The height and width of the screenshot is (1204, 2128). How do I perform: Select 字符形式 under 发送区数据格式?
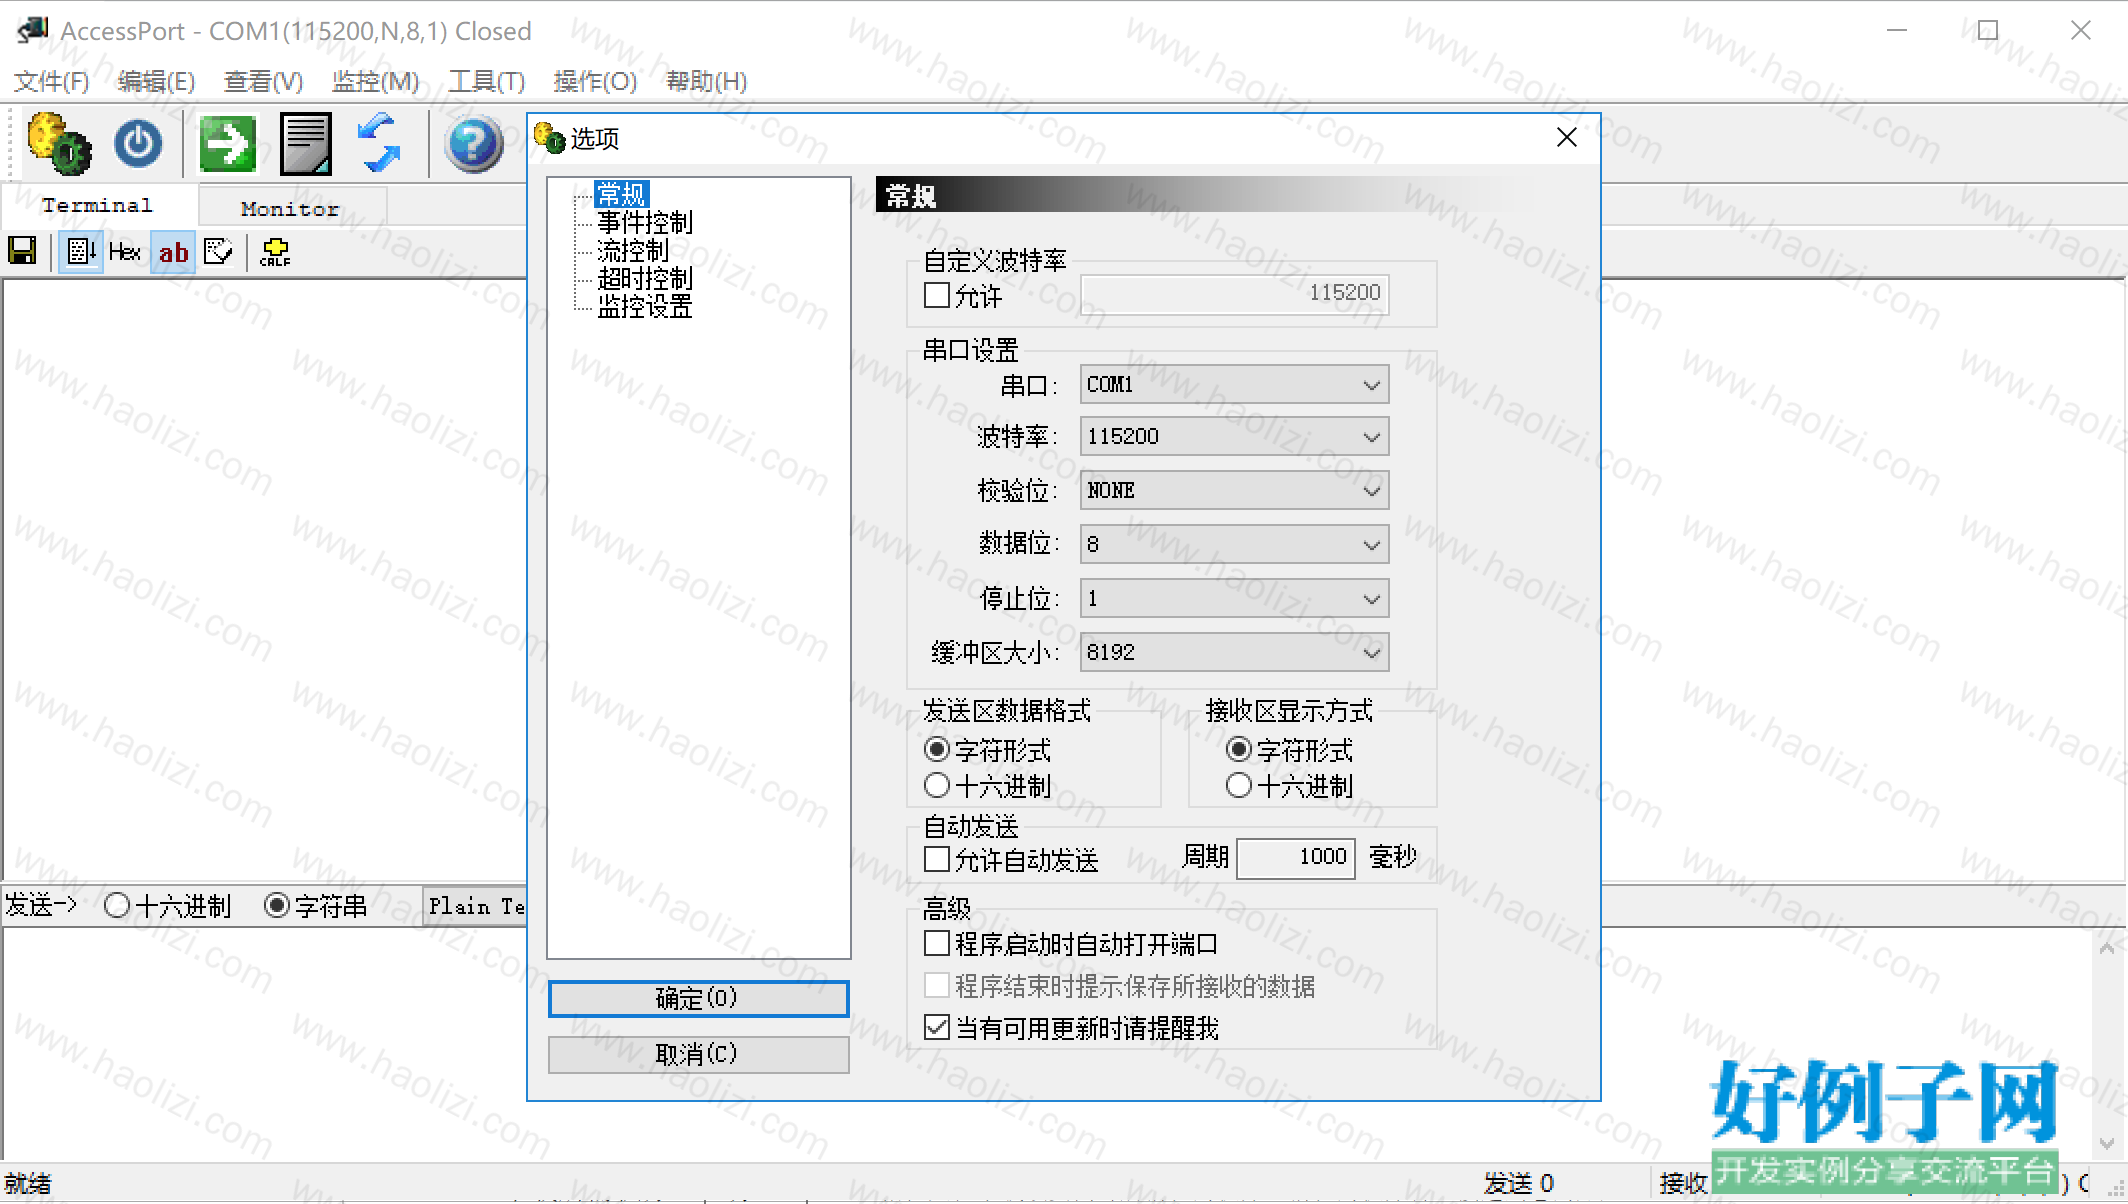937,749
